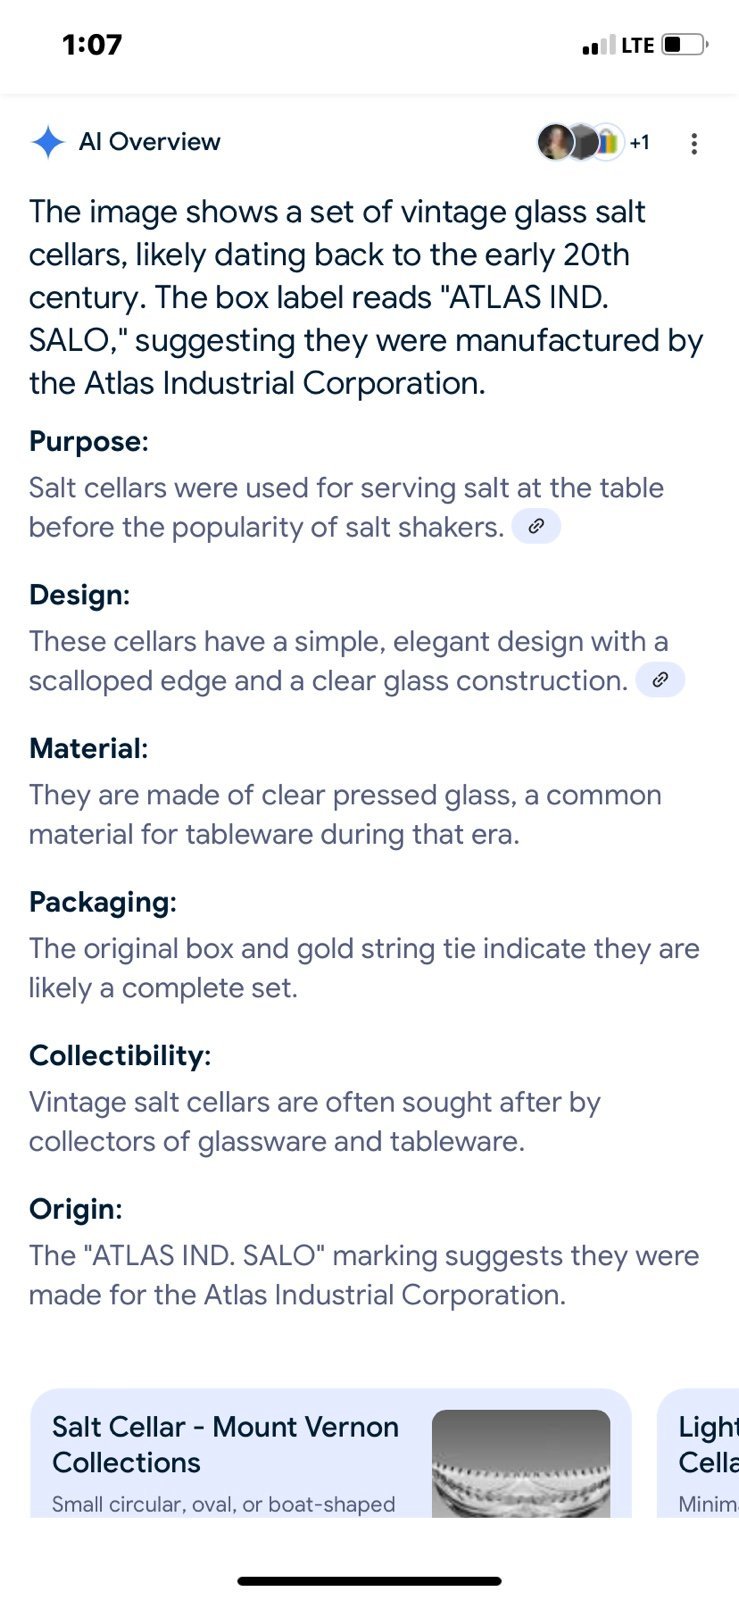The image size is (739, 1600).
Task: Tap the salt cellar thumbnail image
Action: (x=521, y=1463)
